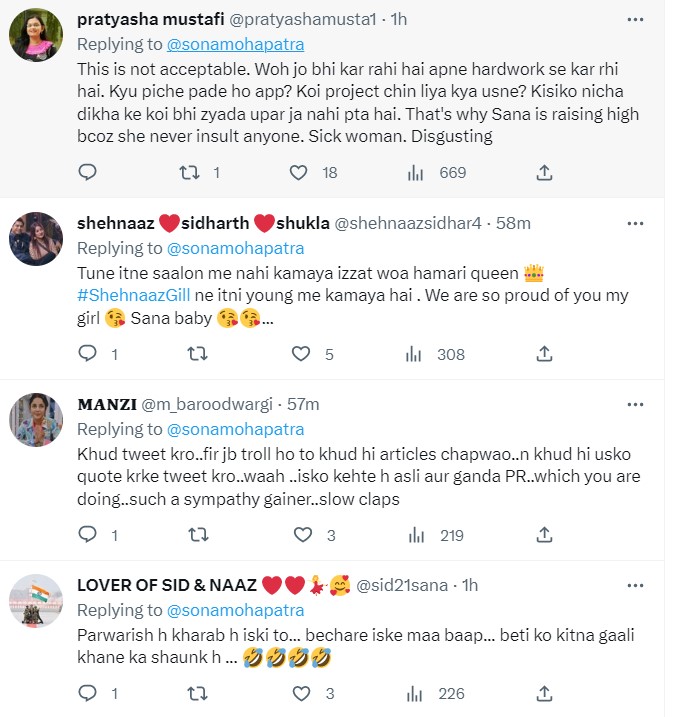Retweet pratyasha mustafi's tweet
This screenshot has height=717, width=699.
(189, 173)
